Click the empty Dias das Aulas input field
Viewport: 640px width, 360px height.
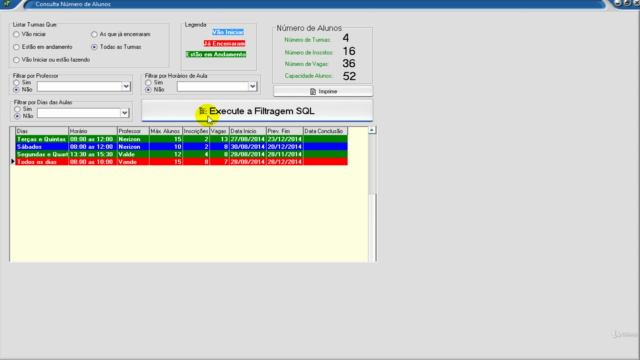pos(79,113)
